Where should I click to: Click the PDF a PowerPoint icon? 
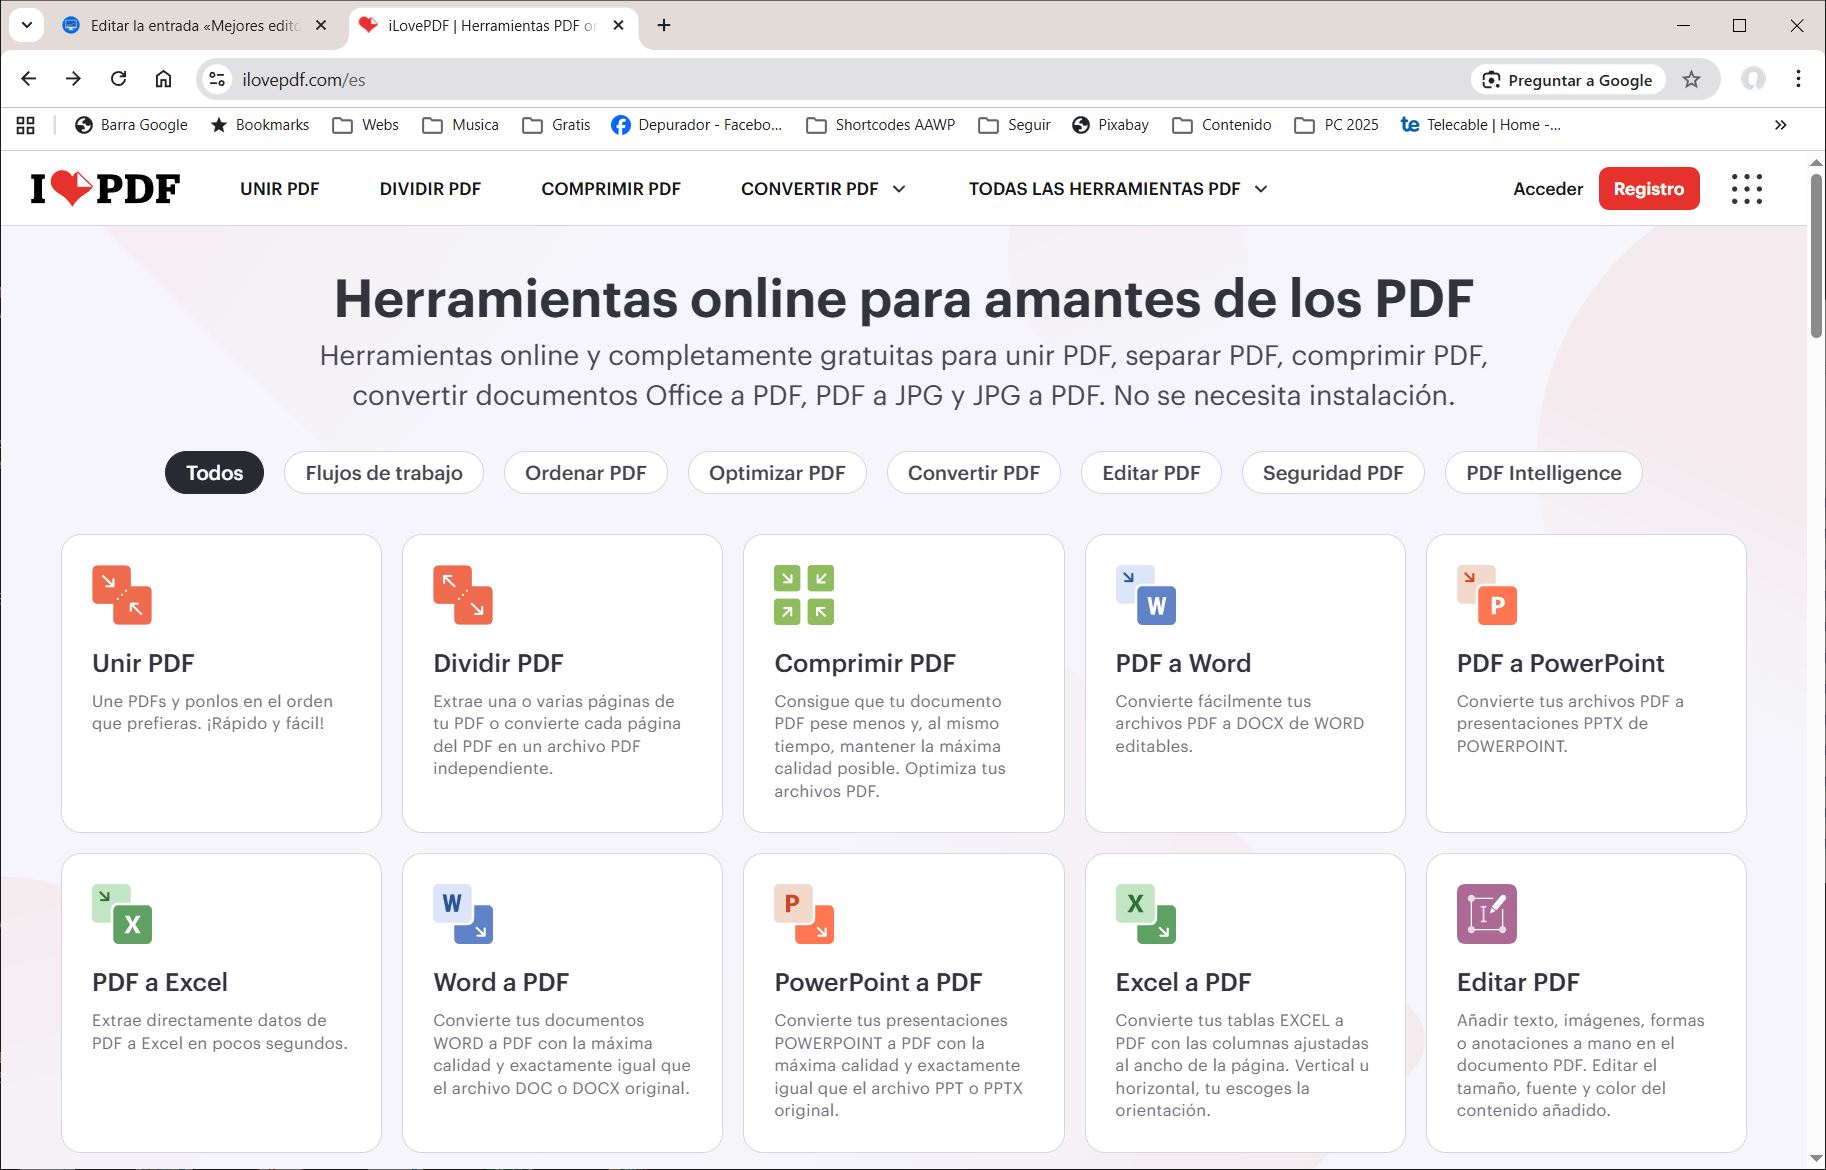[x=1487, y=595]
